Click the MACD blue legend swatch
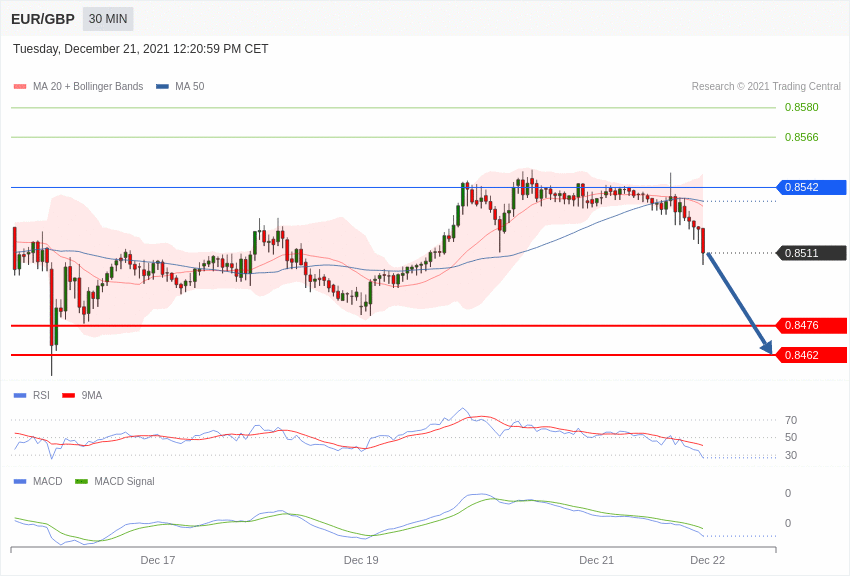The height and width of the screenshot is (576, 850). pos(20,481)
